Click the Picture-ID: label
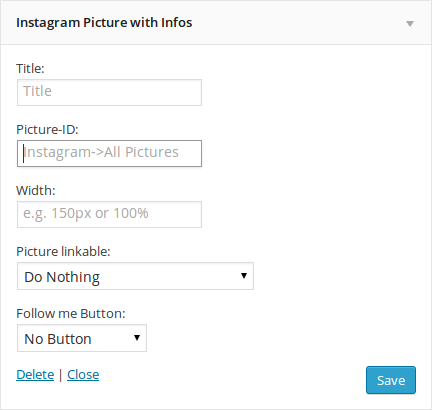This screenshot has height=410, width=432. click(47, 129)
